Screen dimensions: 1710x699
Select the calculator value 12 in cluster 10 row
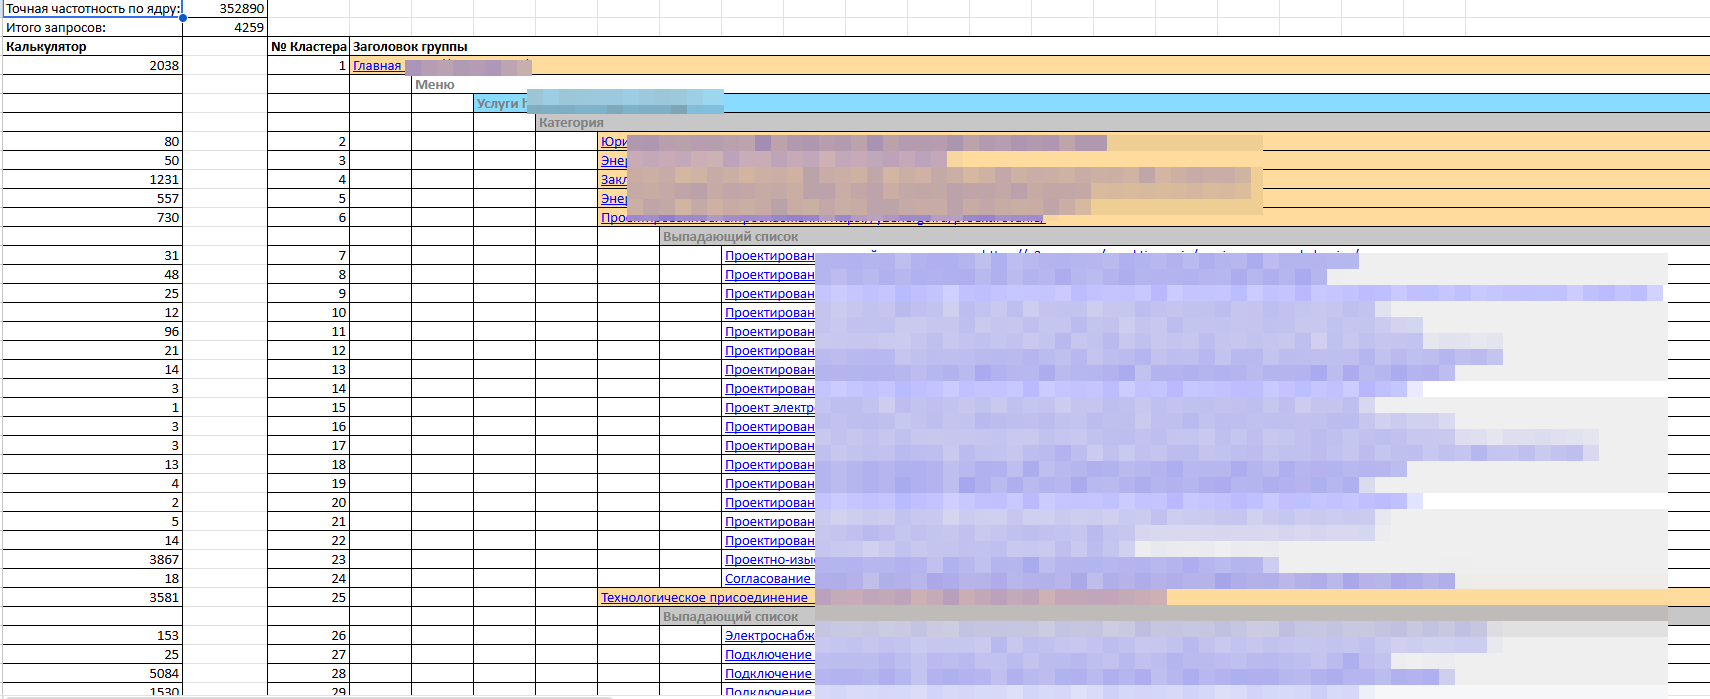pos(93,313)
